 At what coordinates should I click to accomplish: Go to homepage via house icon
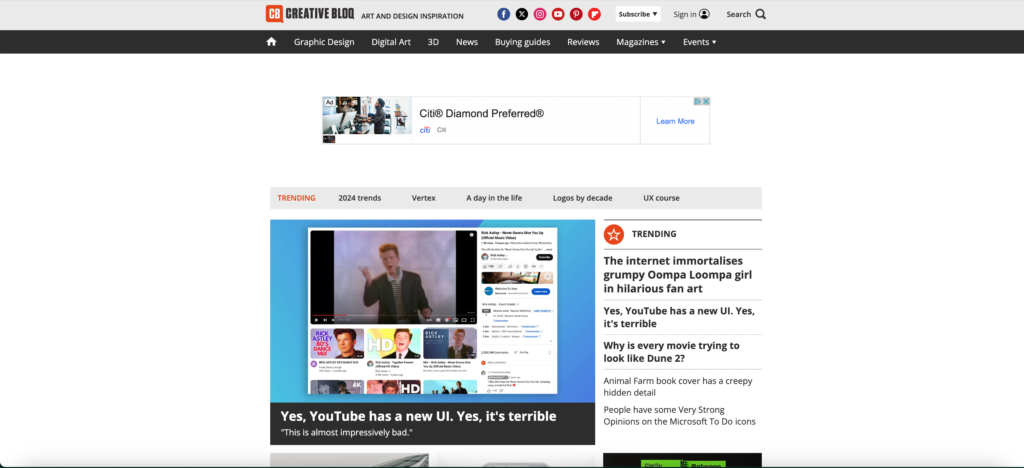[x=271, y=42]
